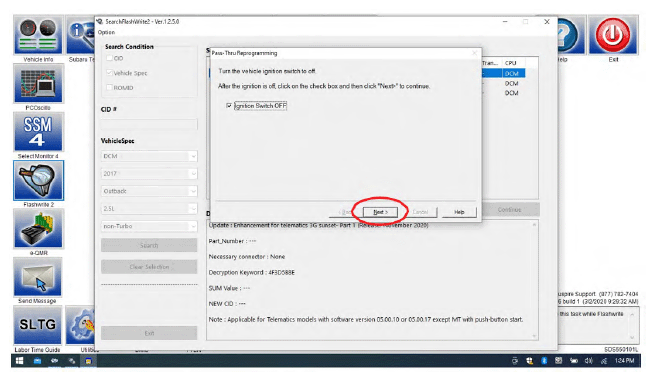The width and height of the screenshot is (655, 381).
Task: Open the SLTG Labor Time Guide icon
Action: [x=38, y=325]
